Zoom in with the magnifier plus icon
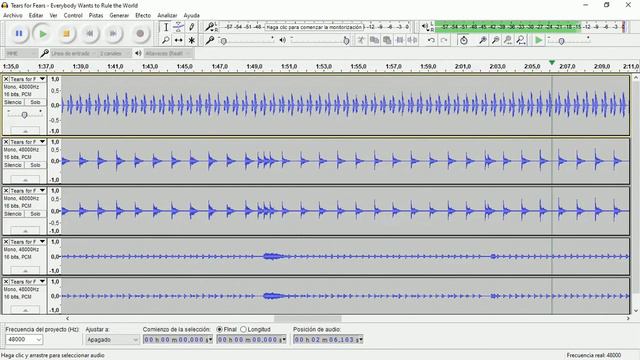This screenshot has height=360, width=640. [482, 40]
